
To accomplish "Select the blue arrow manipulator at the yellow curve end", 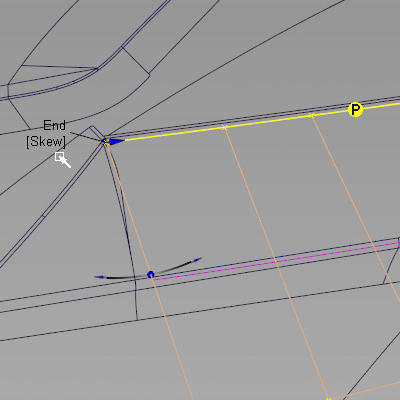I will (116, 141).
